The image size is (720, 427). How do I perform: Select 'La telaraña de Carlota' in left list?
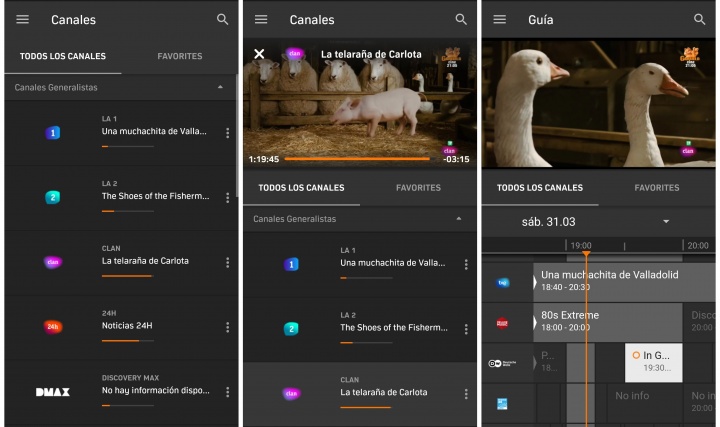pos(145,261)
